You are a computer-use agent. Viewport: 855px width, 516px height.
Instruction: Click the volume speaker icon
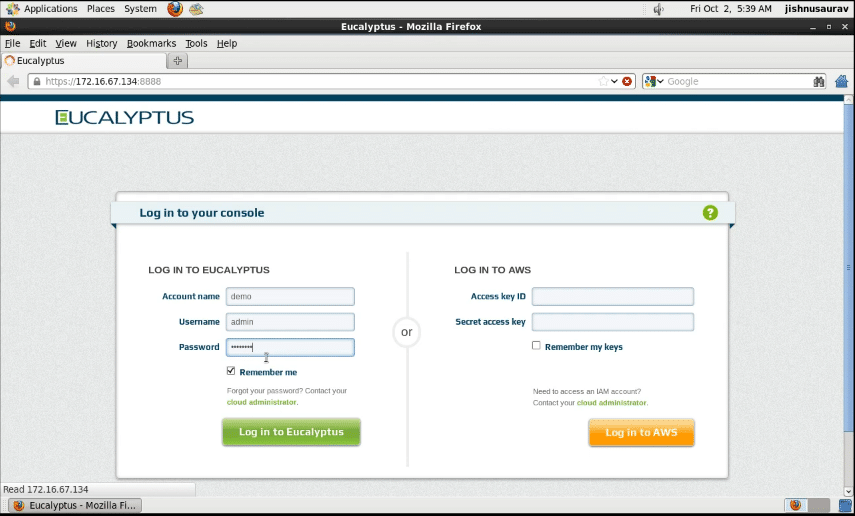659,9
